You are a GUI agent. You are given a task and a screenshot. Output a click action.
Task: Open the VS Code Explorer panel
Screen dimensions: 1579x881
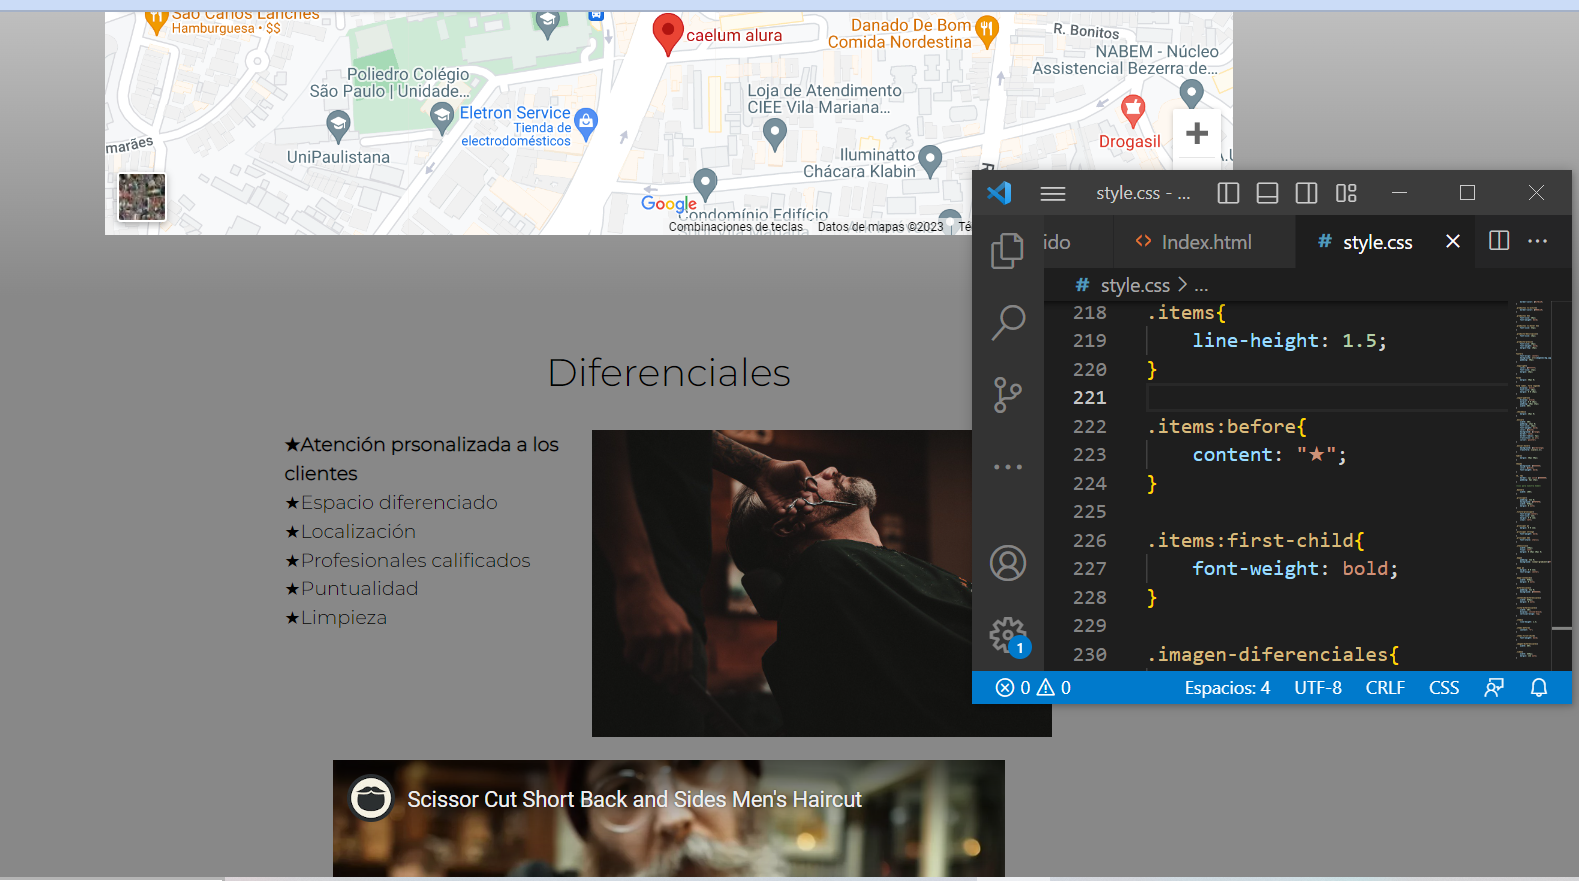coord(1007,250)
